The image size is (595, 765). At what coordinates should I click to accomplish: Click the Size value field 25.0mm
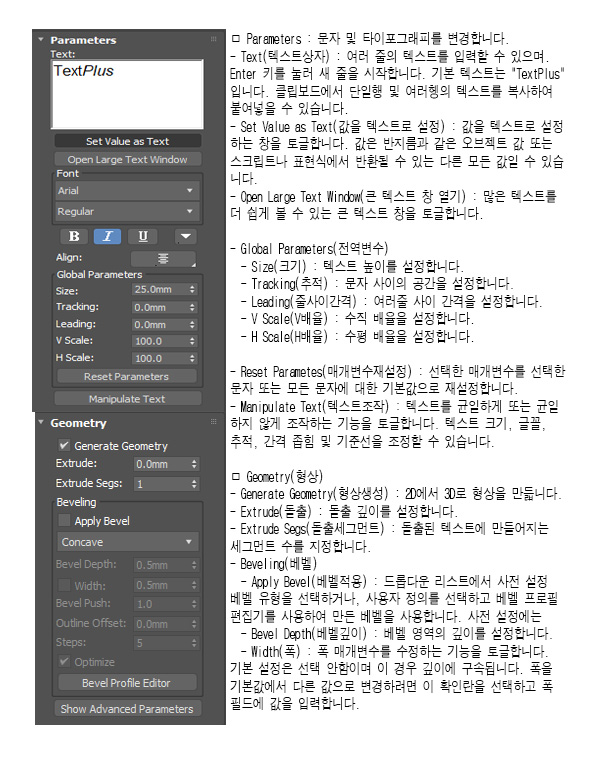tap(159, 289)
